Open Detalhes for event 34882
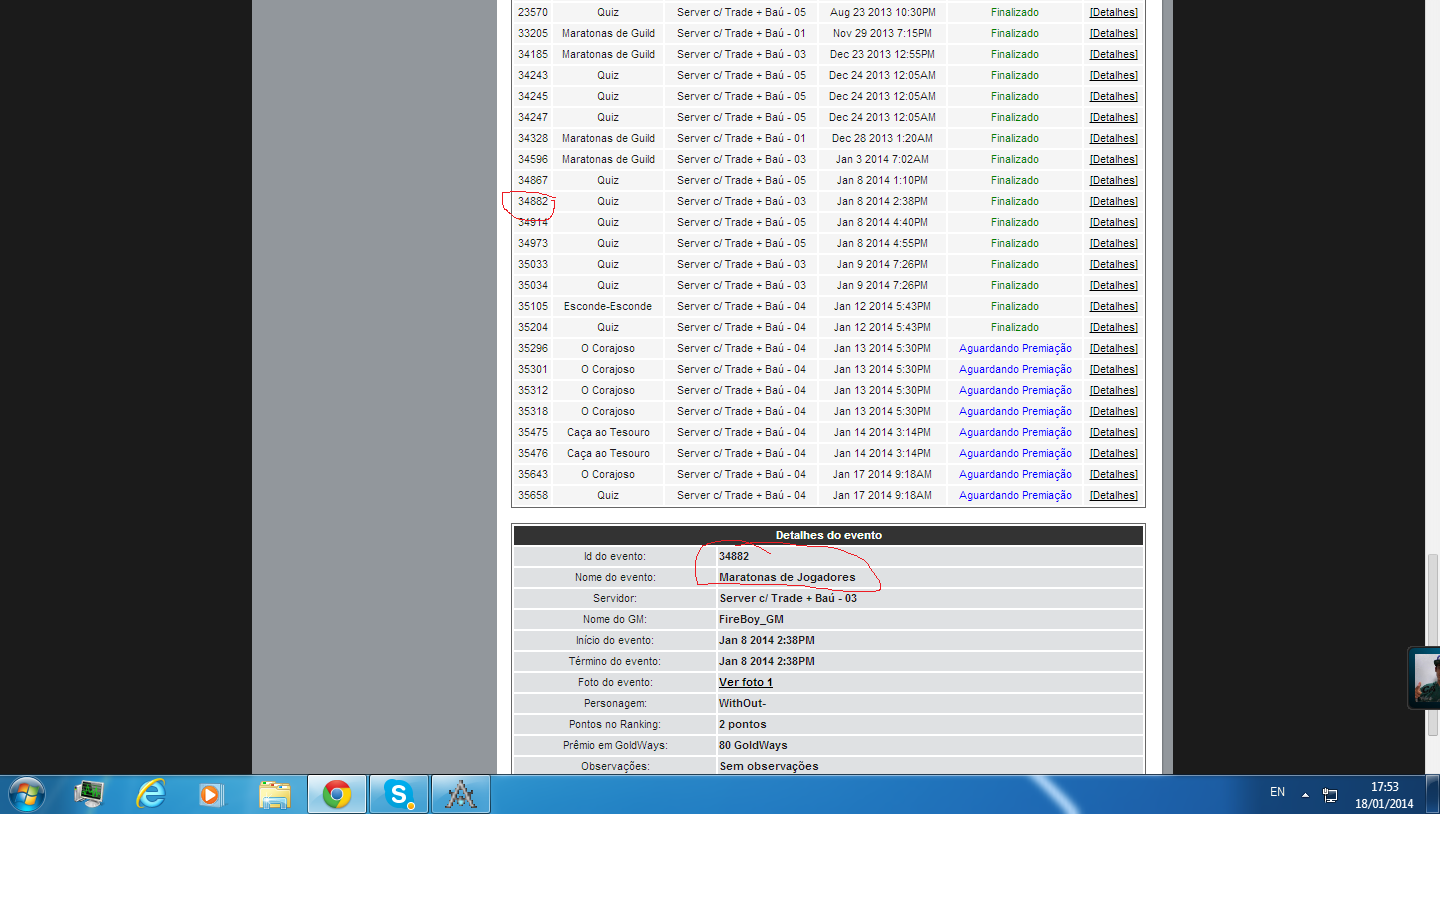 [1113, 201]
